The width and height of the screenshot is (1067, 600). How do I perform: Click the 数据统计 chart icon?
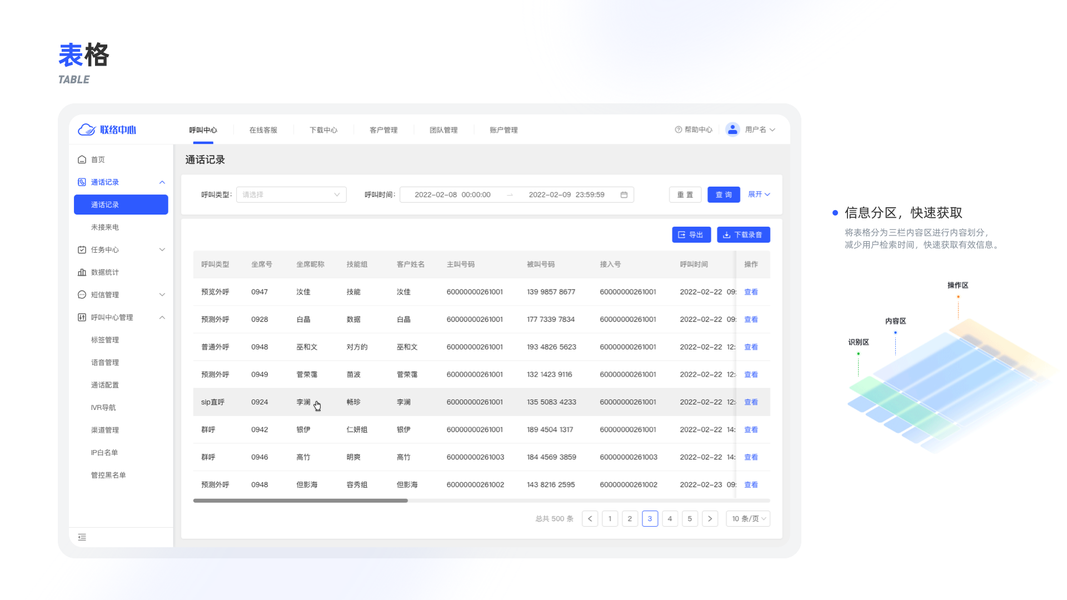click(82, 272)
